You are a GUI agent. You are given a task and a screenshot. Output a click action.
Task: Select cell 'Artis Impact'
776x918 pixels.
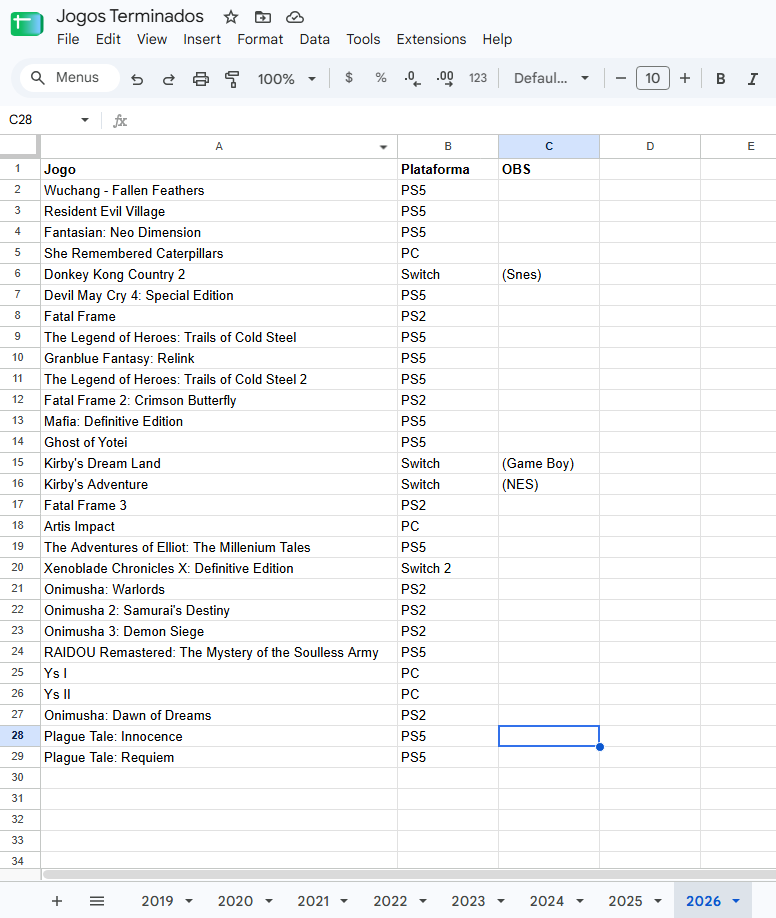click(219, 526)
